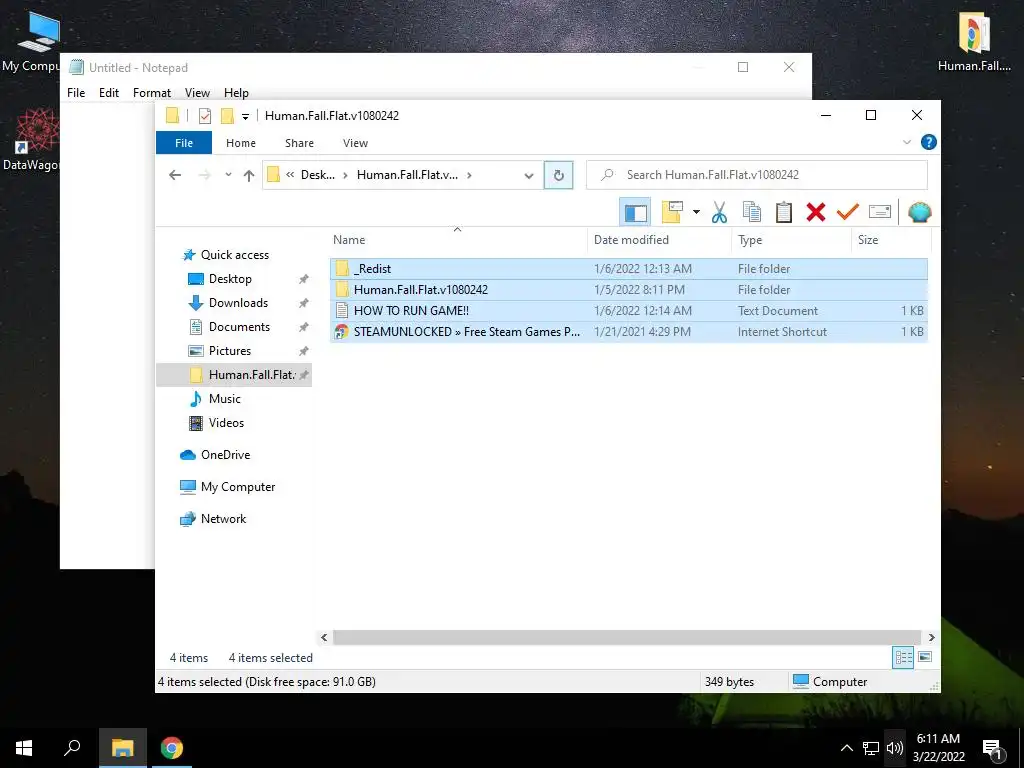Viewport: 1024px width, 768px height.
Task: Customize Quick Access Toolbar dropdown arrow
Action: 246,117
